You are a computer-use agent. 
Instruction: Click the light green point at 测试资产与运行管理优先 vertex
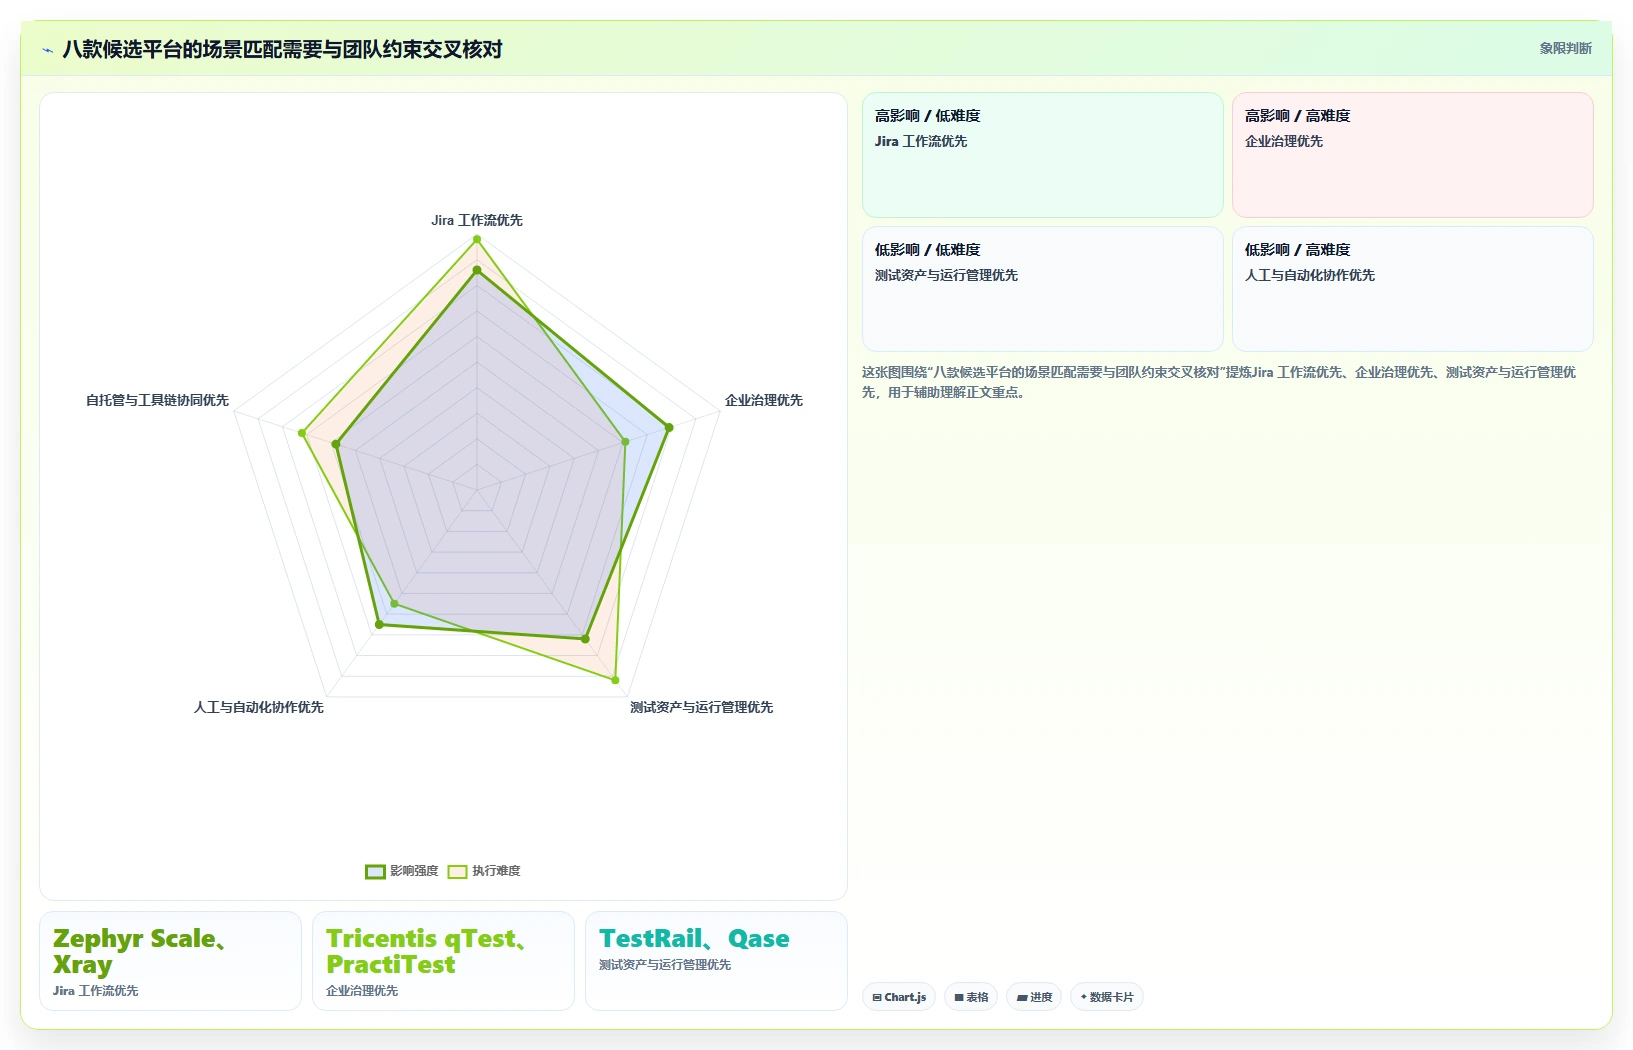(x=615, y=680)
